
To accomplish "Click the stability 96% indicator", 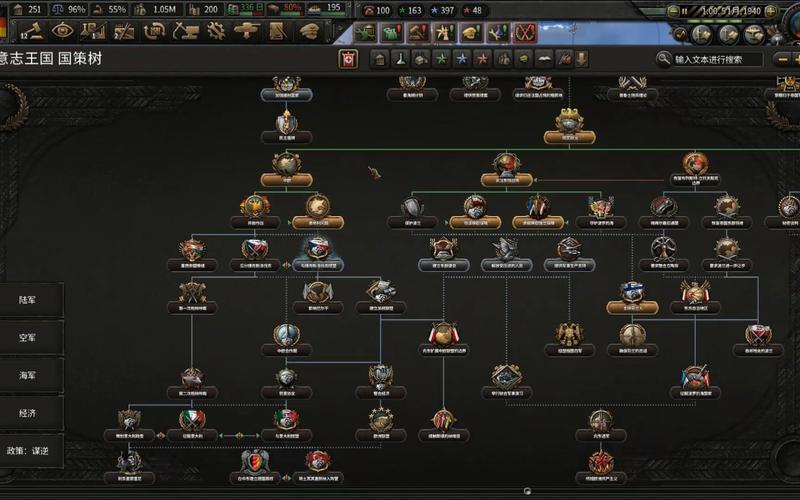I will click(x=70, y=9).
